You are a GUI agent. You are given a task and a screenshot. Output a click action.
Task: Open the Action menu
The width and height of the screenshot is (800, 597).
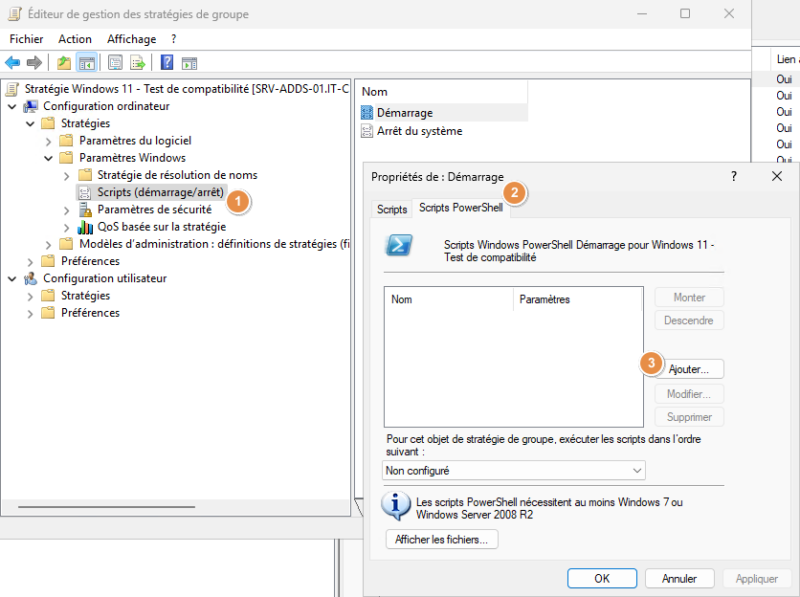(75, 39)
